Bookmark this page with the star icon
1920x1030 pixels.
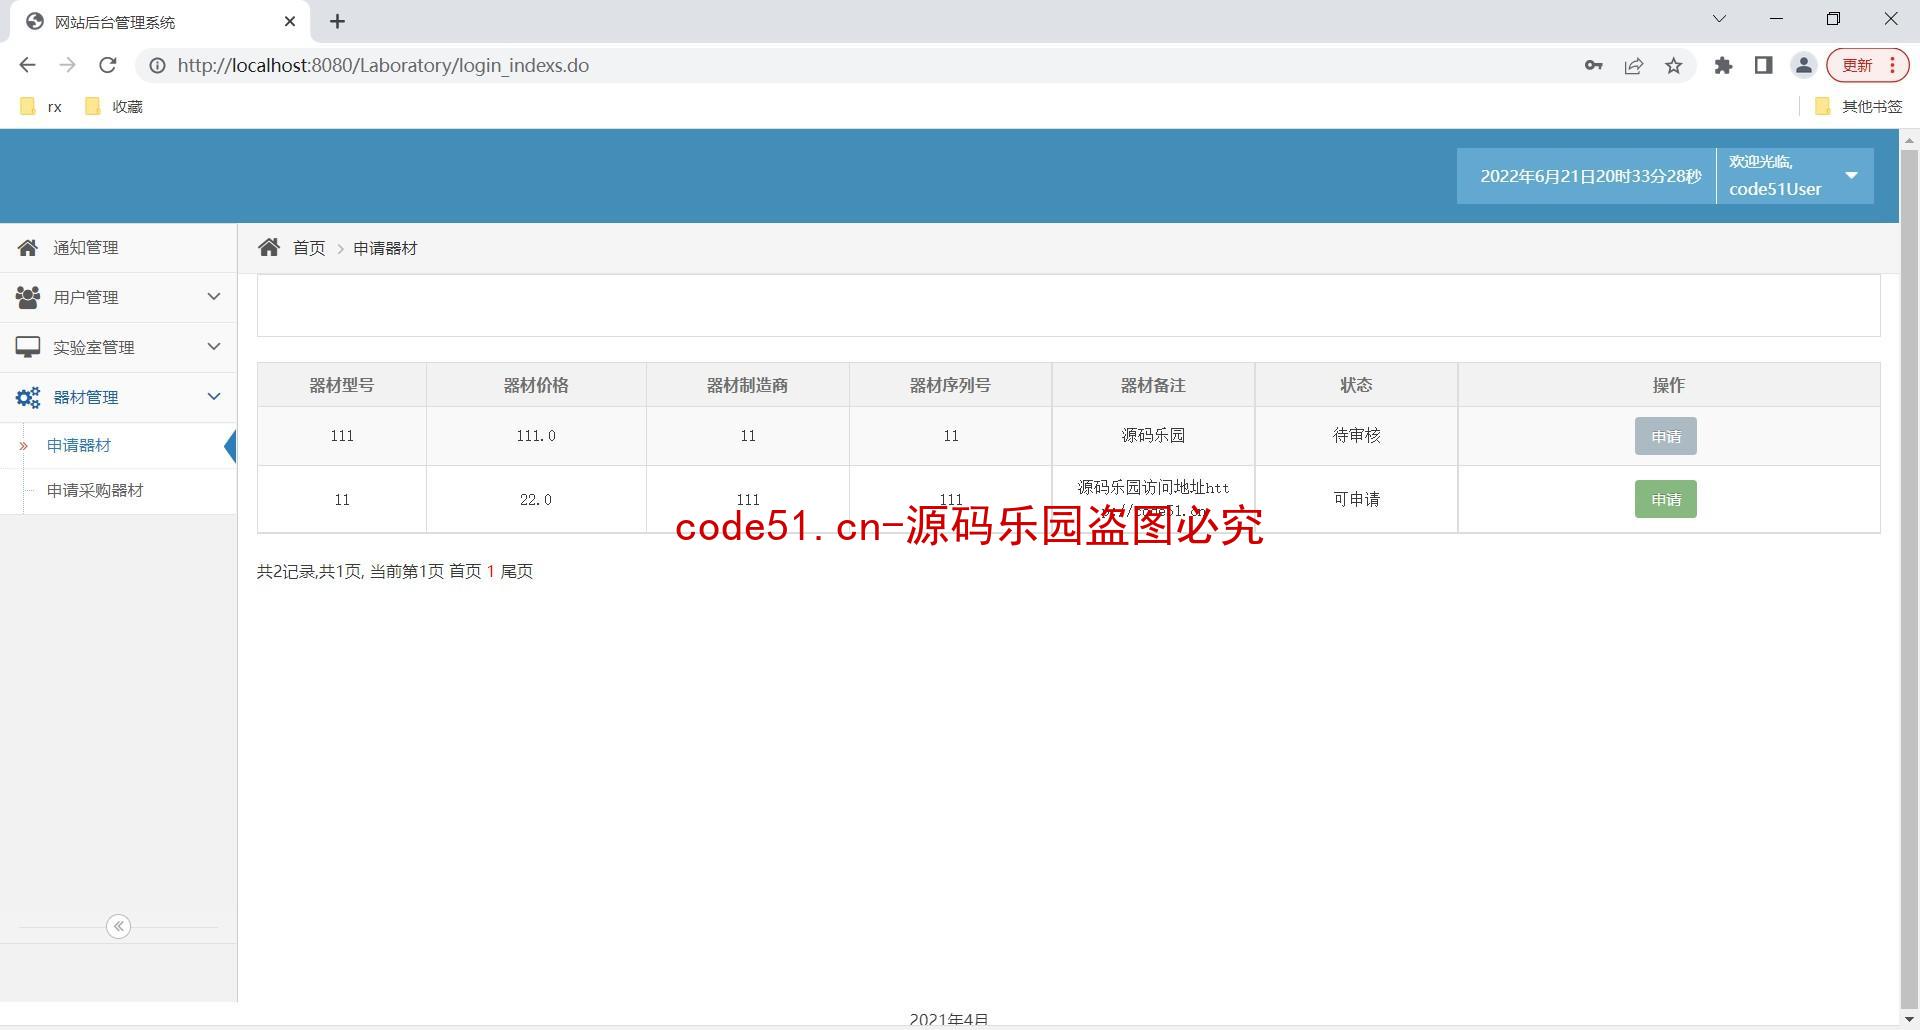[1674, 65]
